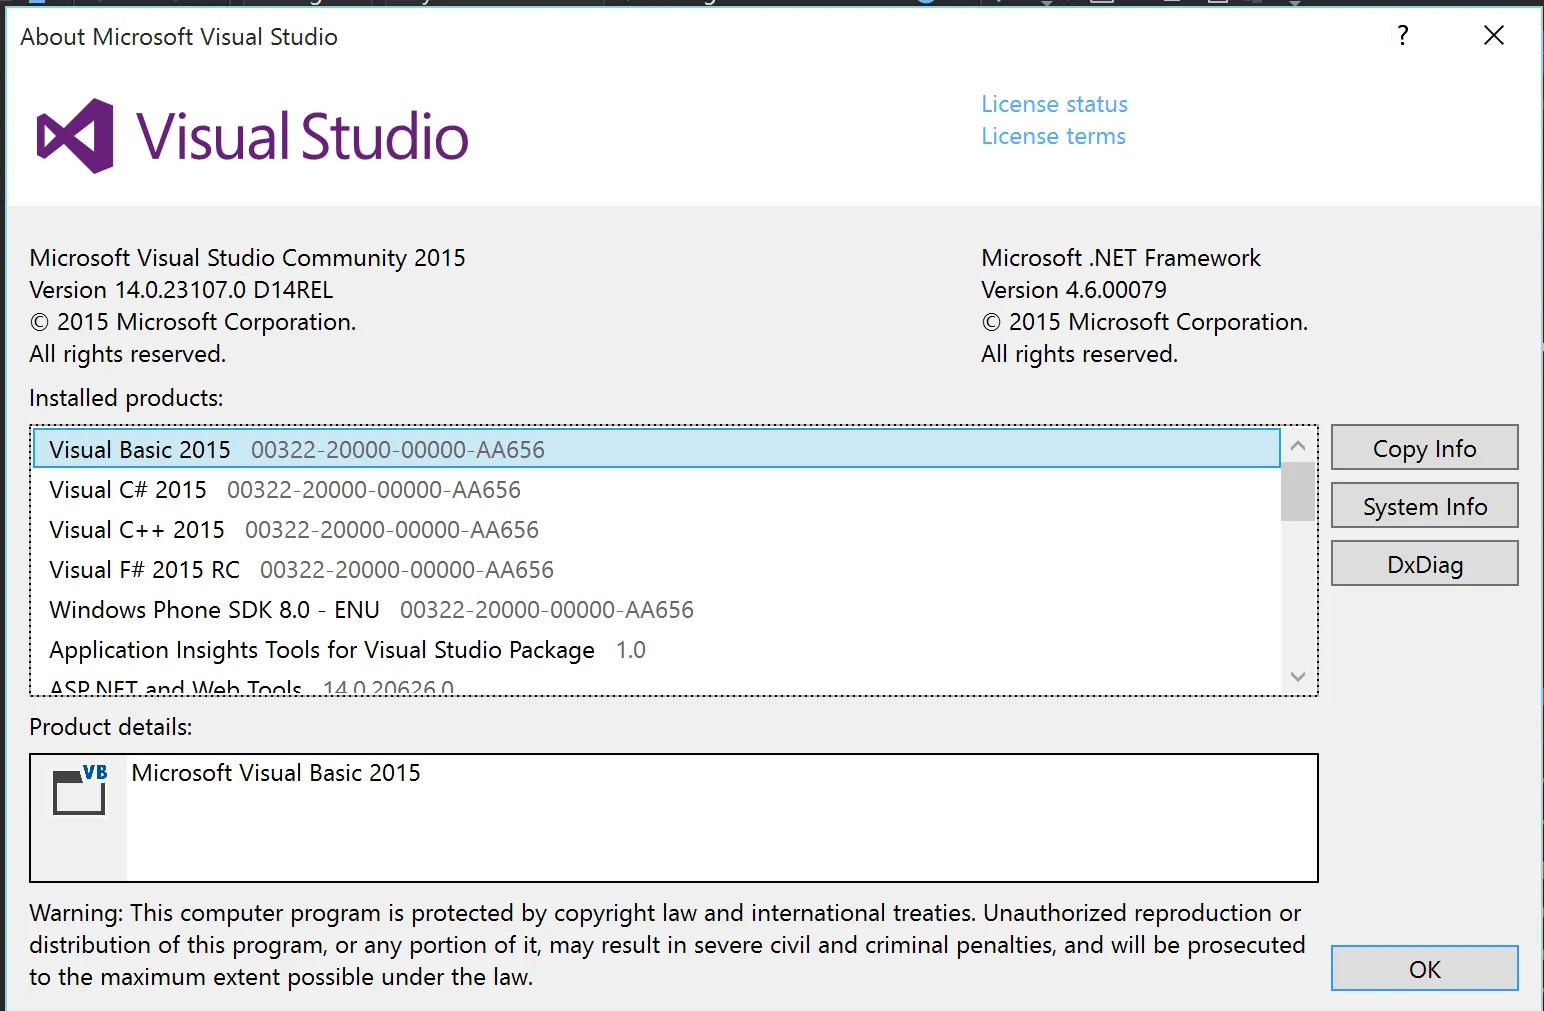Select Application Insights Tools for Visual Studio Package
Image resolution: width=1544 pixels, height=1011 pixels.
(x=657, y=649)
